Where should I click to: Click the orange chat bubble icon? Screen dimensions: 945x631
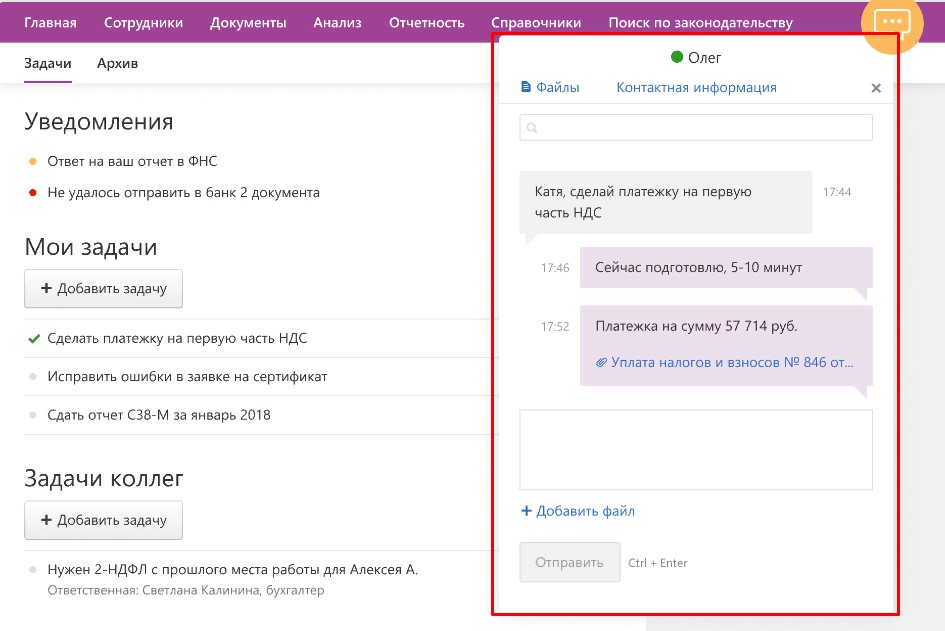[x=891, y=22]
